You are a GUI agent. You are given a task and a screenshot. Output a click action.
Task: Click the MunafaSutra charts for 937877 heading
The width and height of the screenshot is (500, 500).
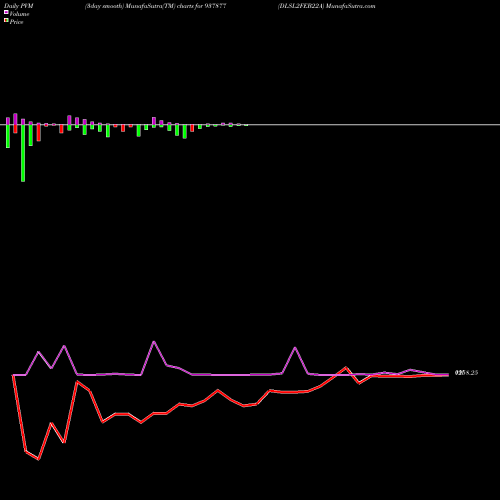156,6
